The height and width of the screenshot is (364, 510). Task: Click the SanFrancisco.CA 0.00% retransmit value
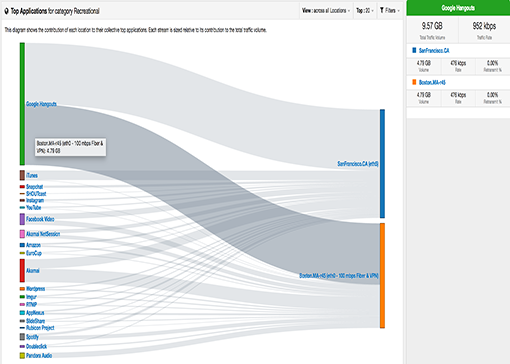(x=492, y=63)
